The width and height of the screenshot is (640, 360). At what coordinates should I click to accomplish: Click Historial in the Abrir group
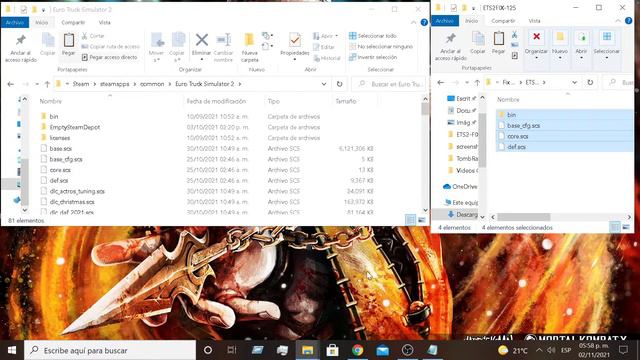point(327,58)
